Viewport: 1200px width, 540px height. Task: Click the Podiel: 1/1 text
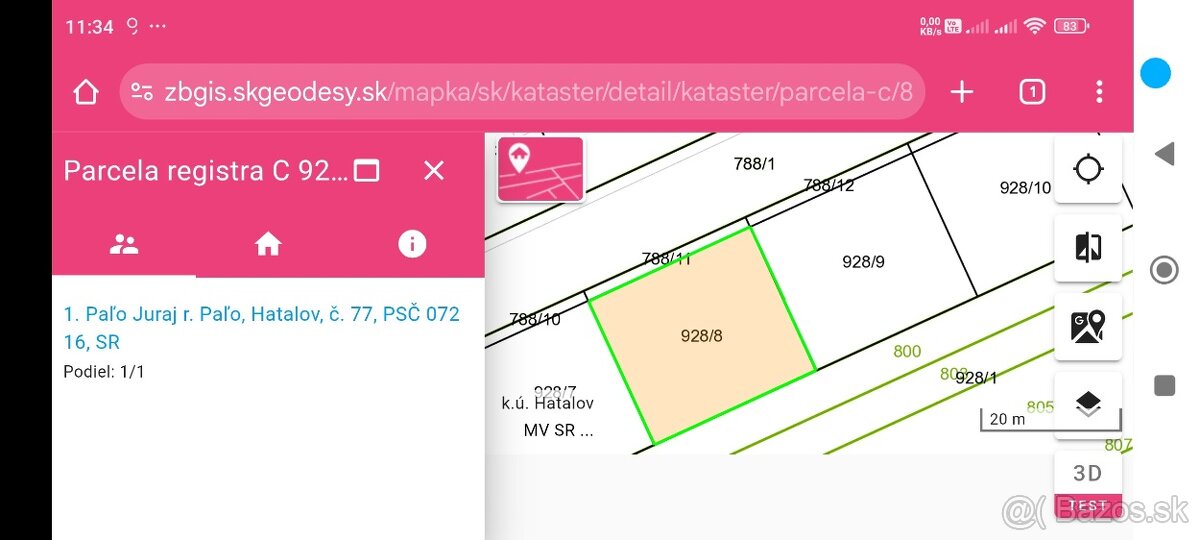click(104, 372)
